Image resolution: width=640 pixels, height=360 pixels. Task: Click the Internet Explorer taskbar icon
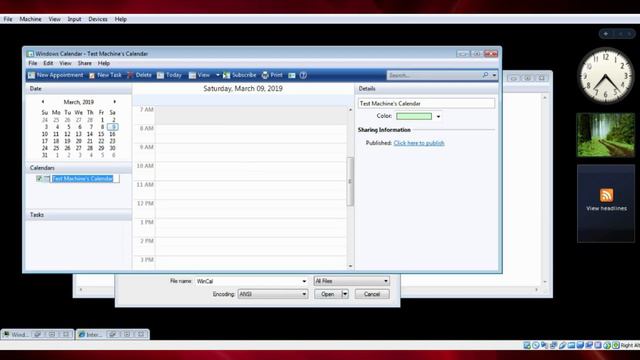(x=82, y=334)
